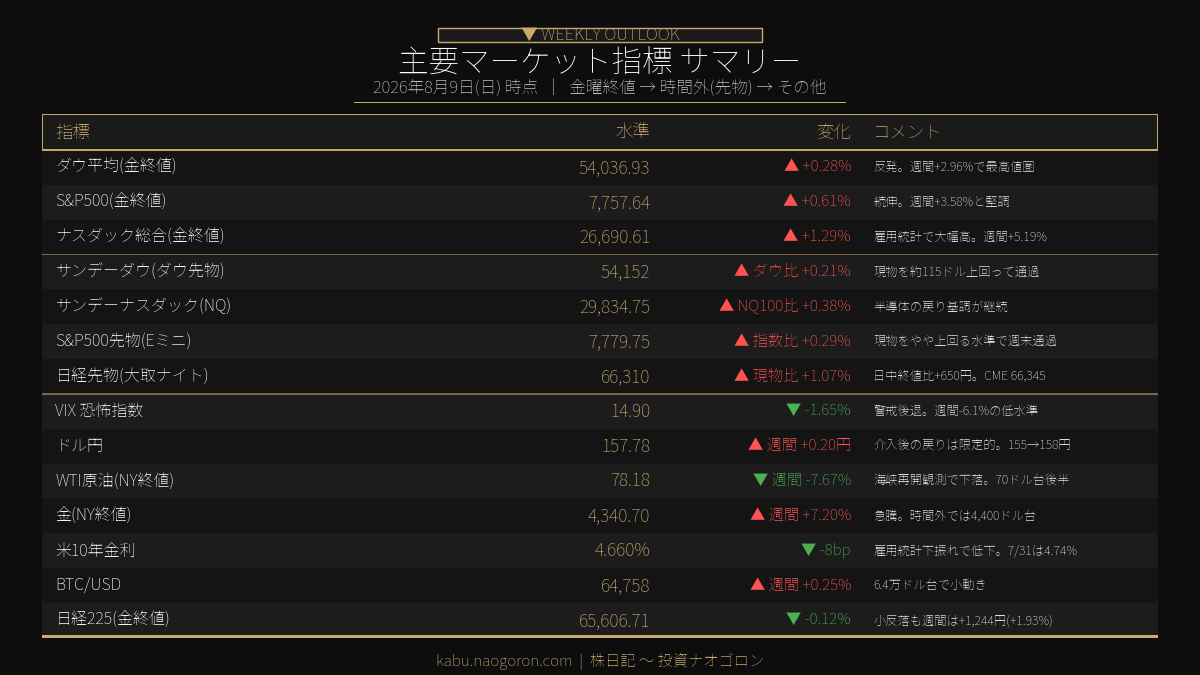The height and width of the screenshot is (675, 1200).
Task: Click the red up arrow beside 現物比 +1.07%
Action: [741, 375]
